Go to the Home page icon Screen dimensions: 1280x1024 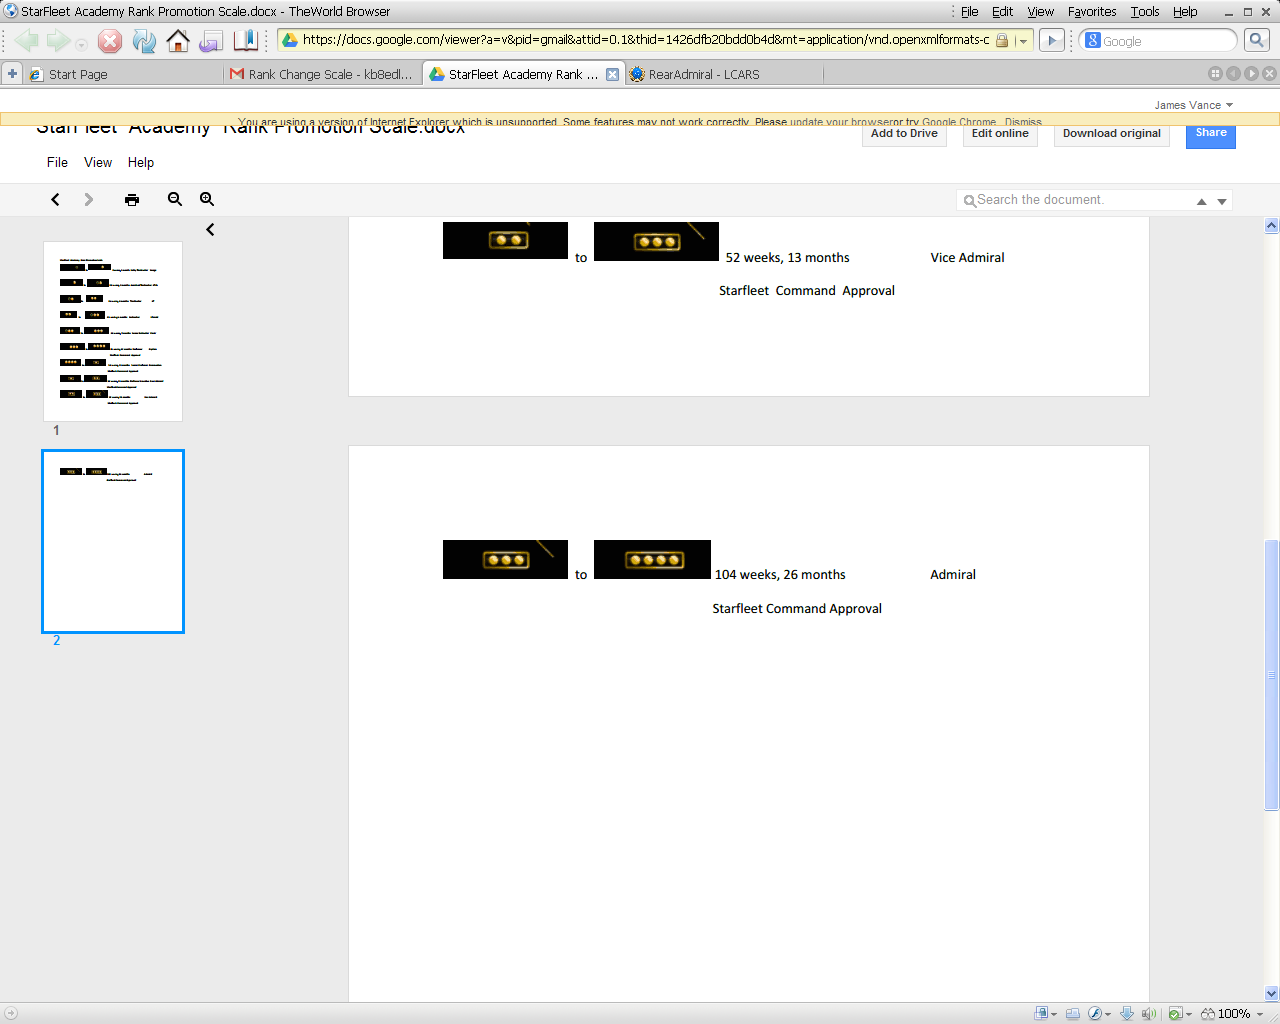point(178,40)
